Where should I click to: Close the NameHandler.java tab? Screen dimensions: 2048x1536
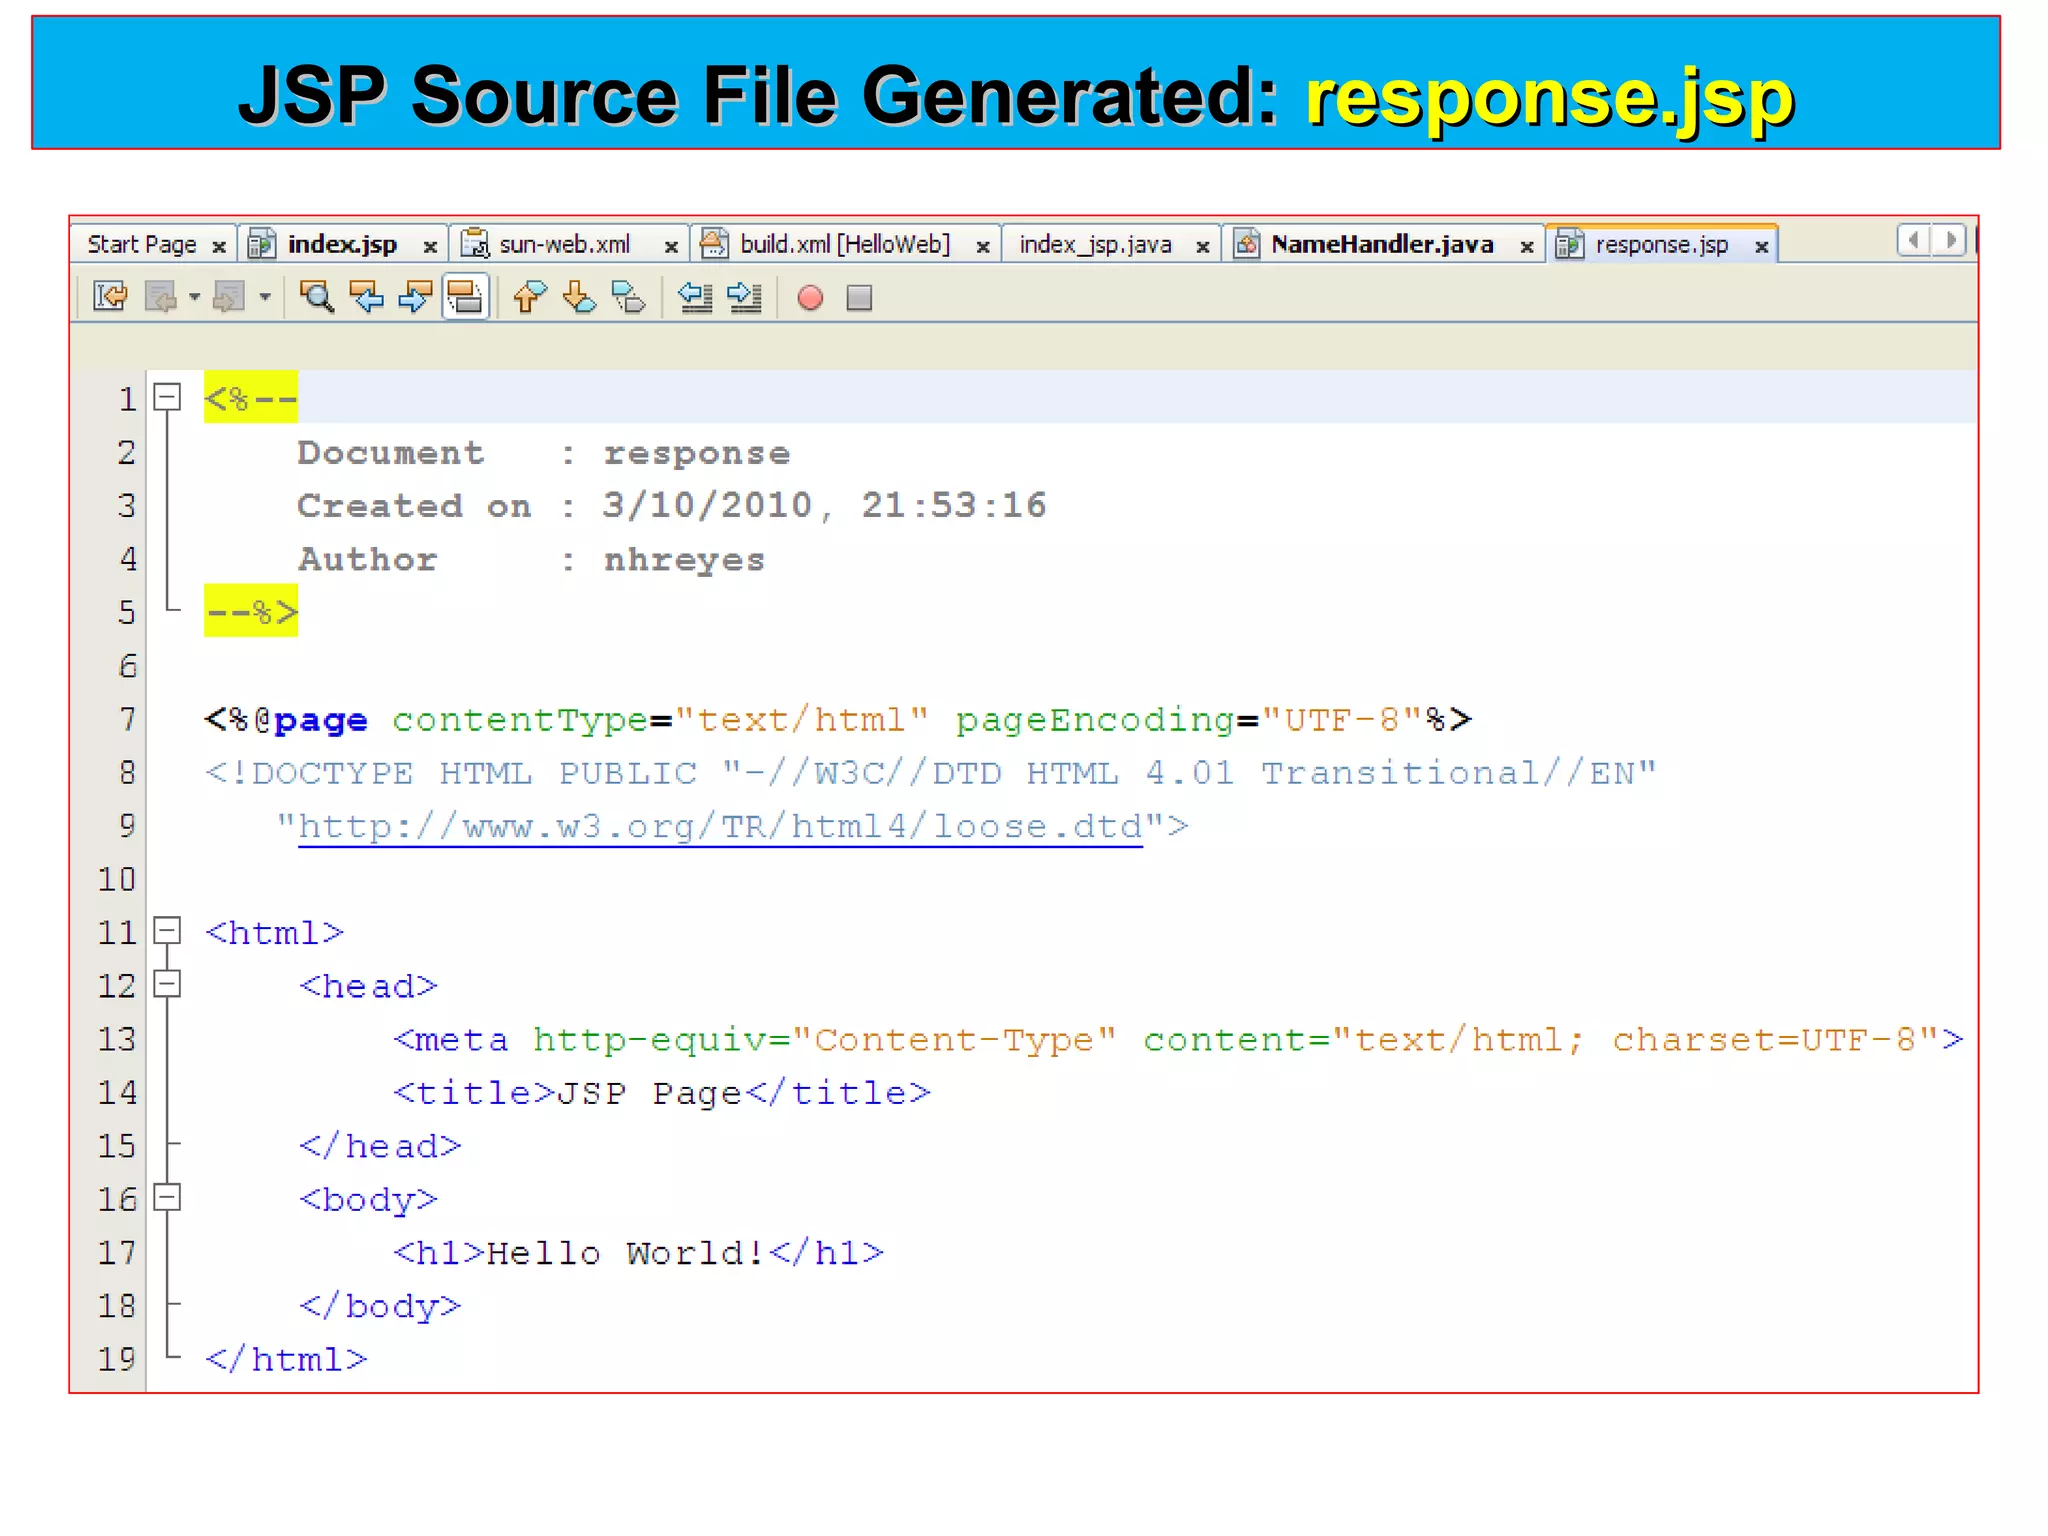coord(1527,246)
